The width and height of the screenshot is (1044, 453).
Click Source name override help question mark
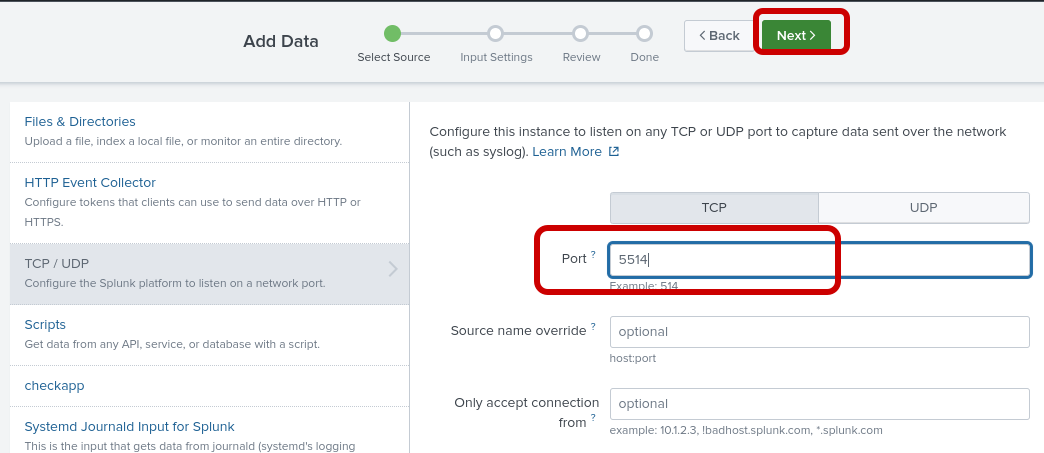593,326
